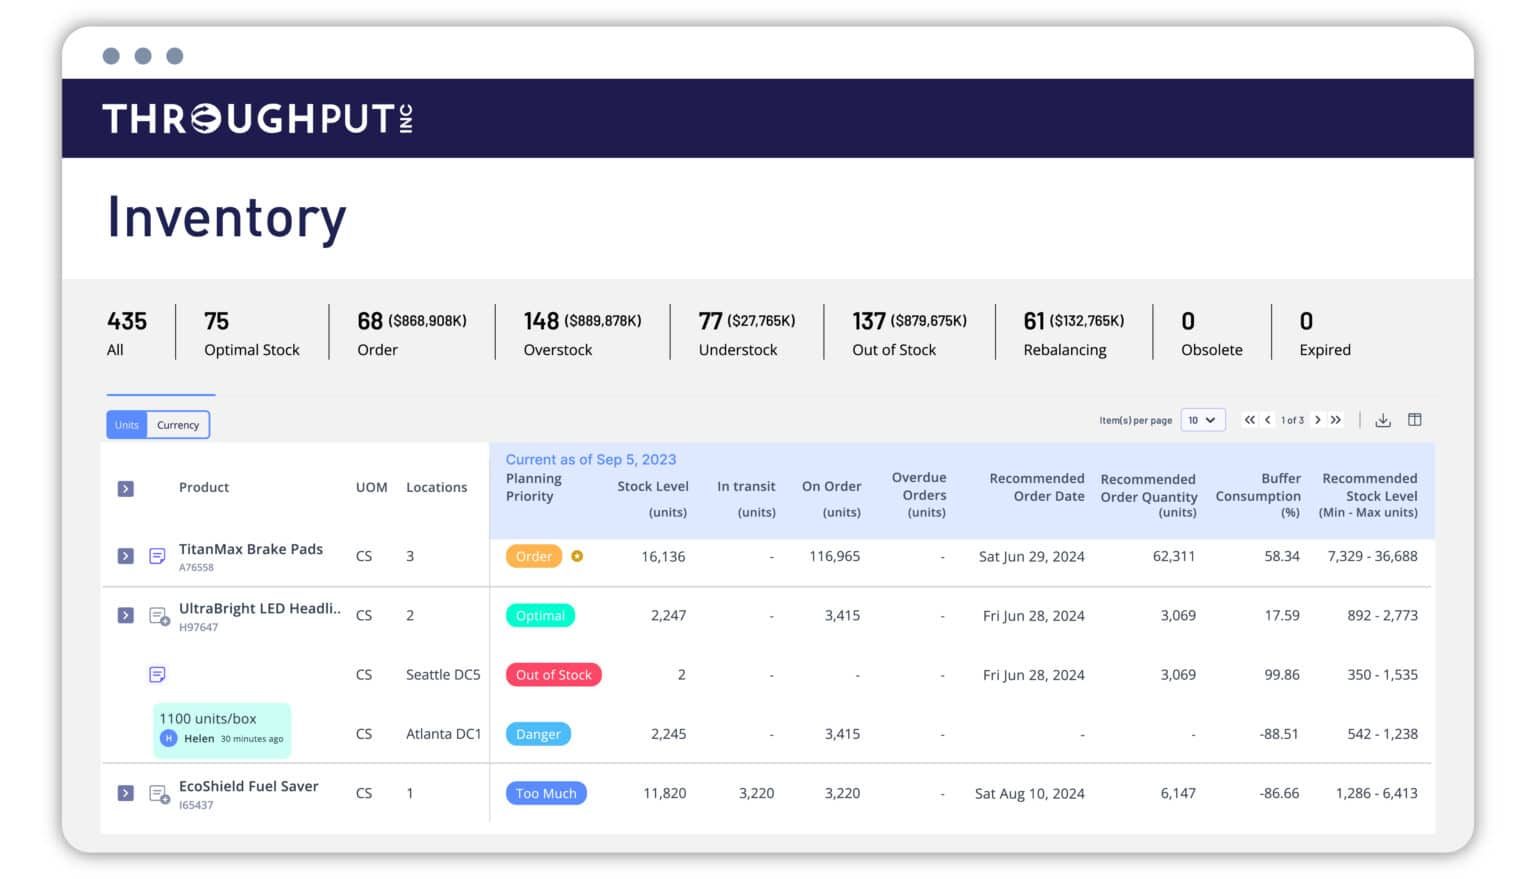Viewport: 1536px width, 879px height.
Task: Filter inventory by Optimal Stock
Action: coord(251,333)
